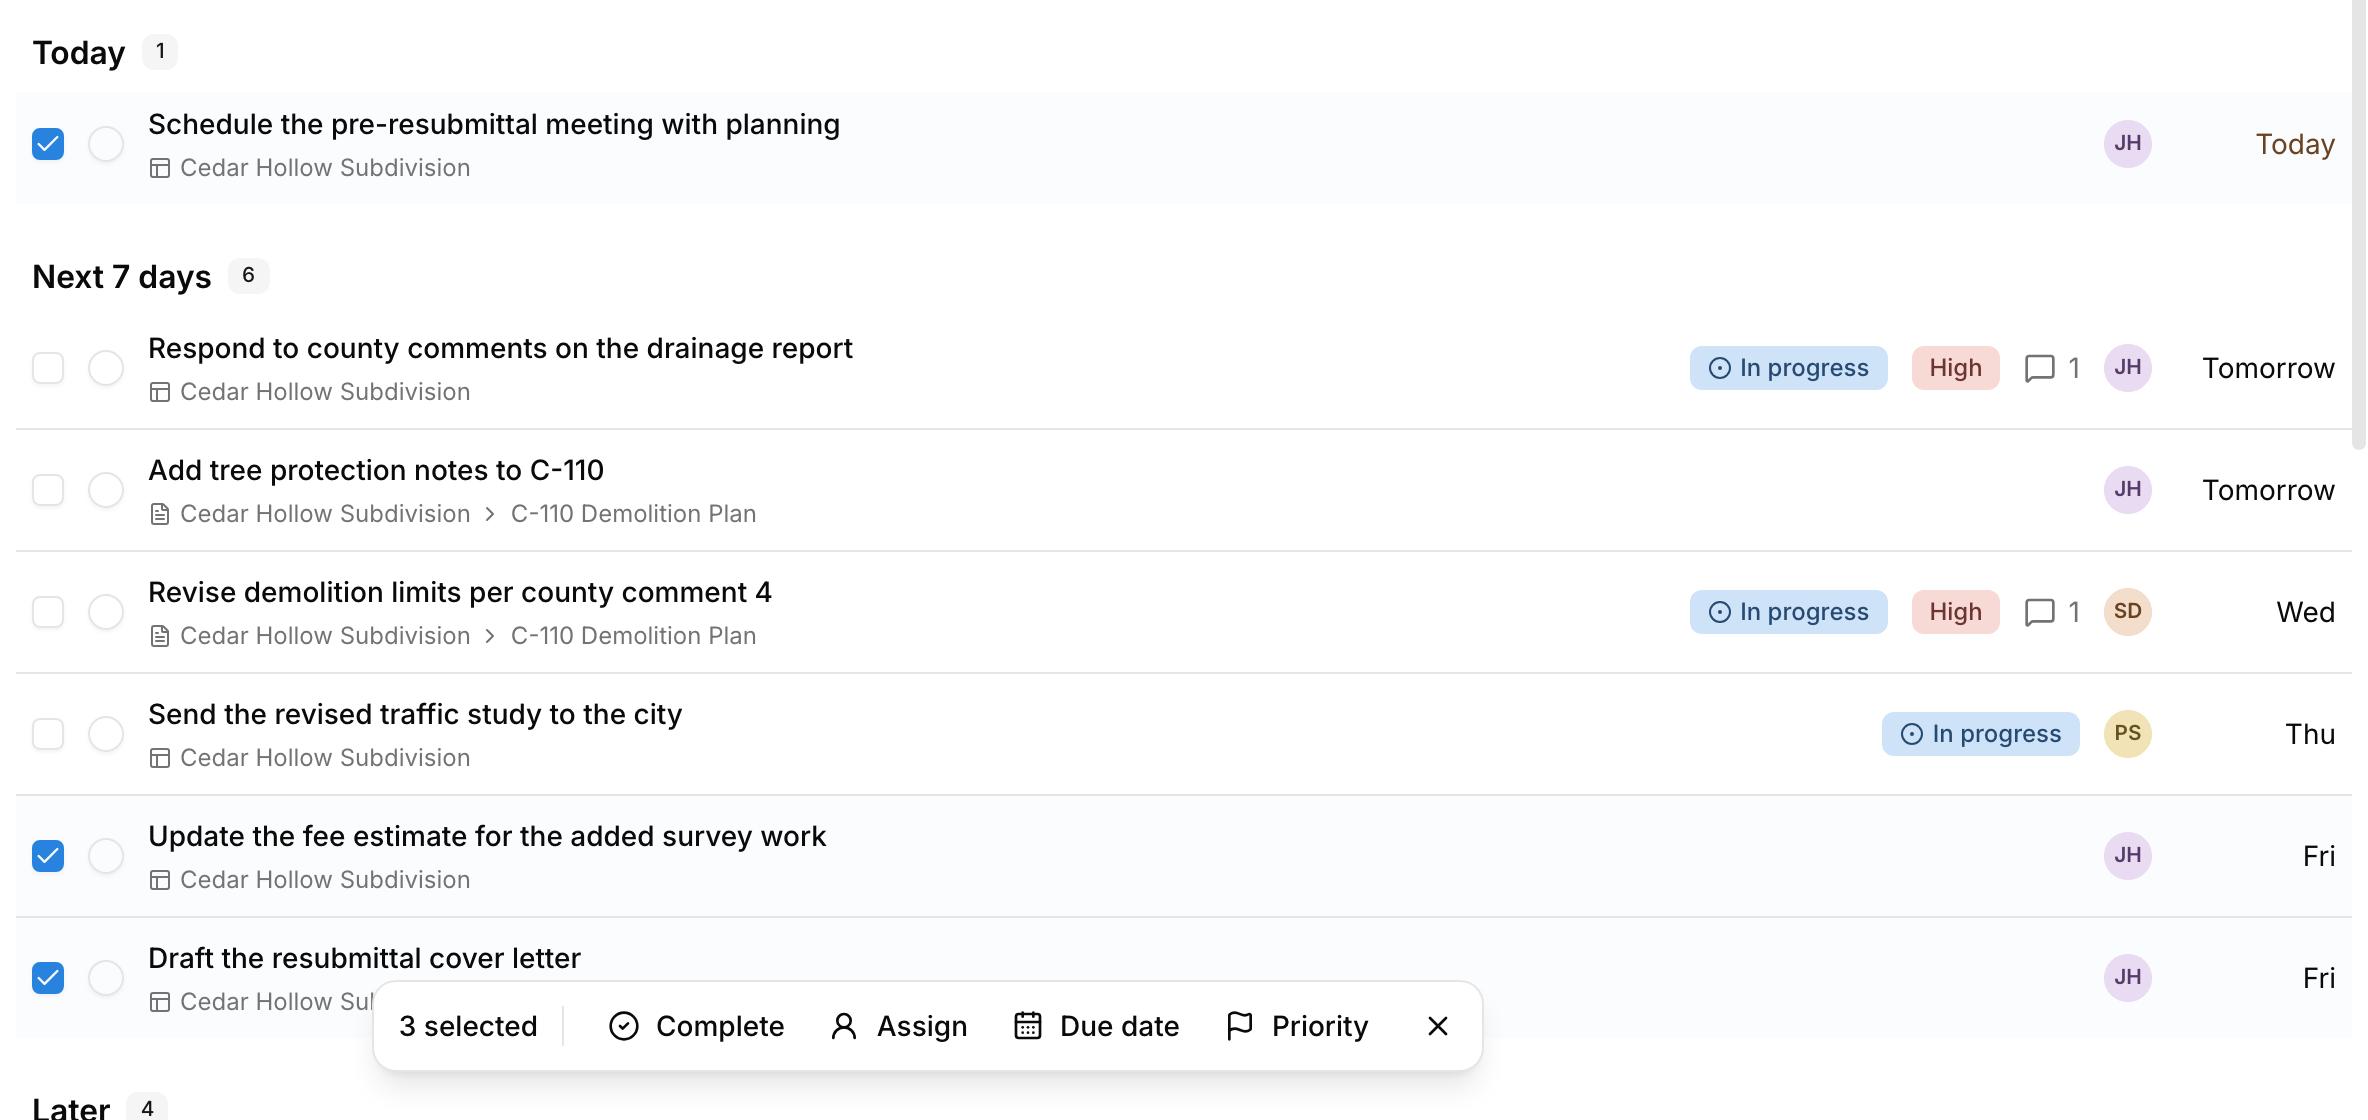The image size is (2368, 1120).
Task: Mark Schedule pre-resubmittal meeting complete via circle
Action: point(106,144)
